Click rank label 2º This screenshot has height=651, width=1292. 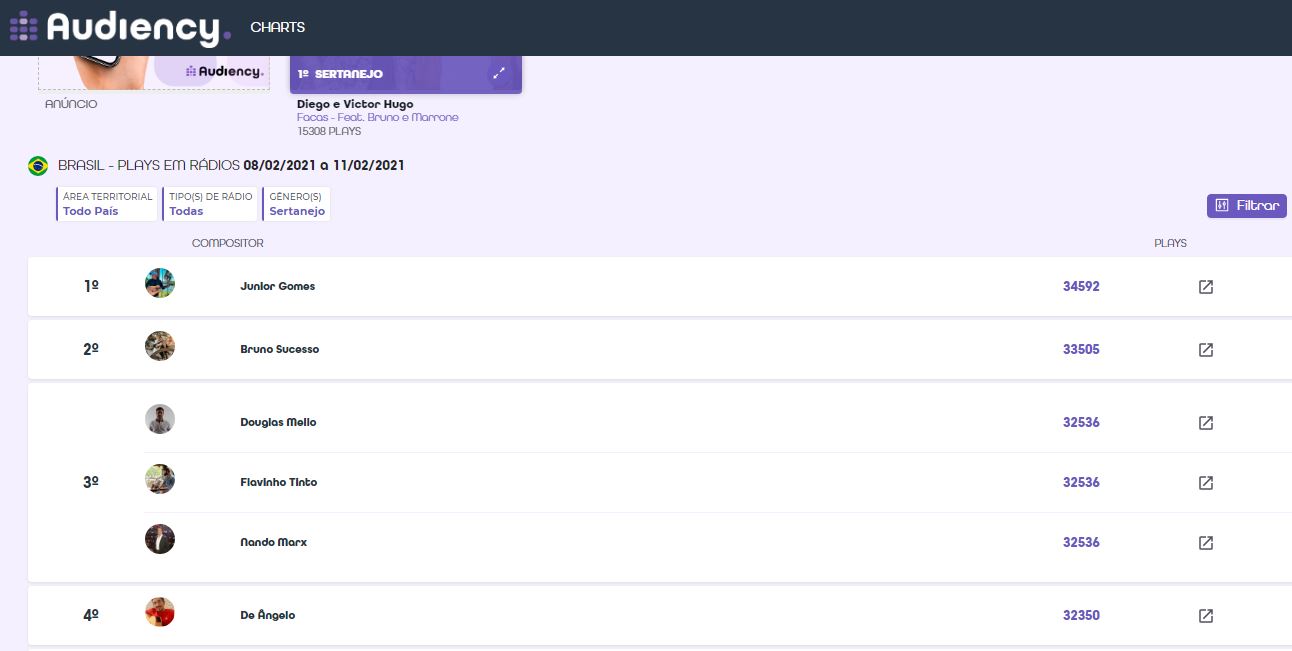[x=91, y=349]
